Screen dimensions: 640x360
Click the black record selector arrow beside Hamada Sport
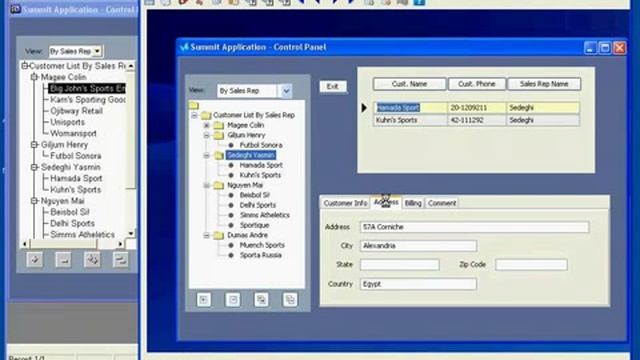tap(364, 108)
